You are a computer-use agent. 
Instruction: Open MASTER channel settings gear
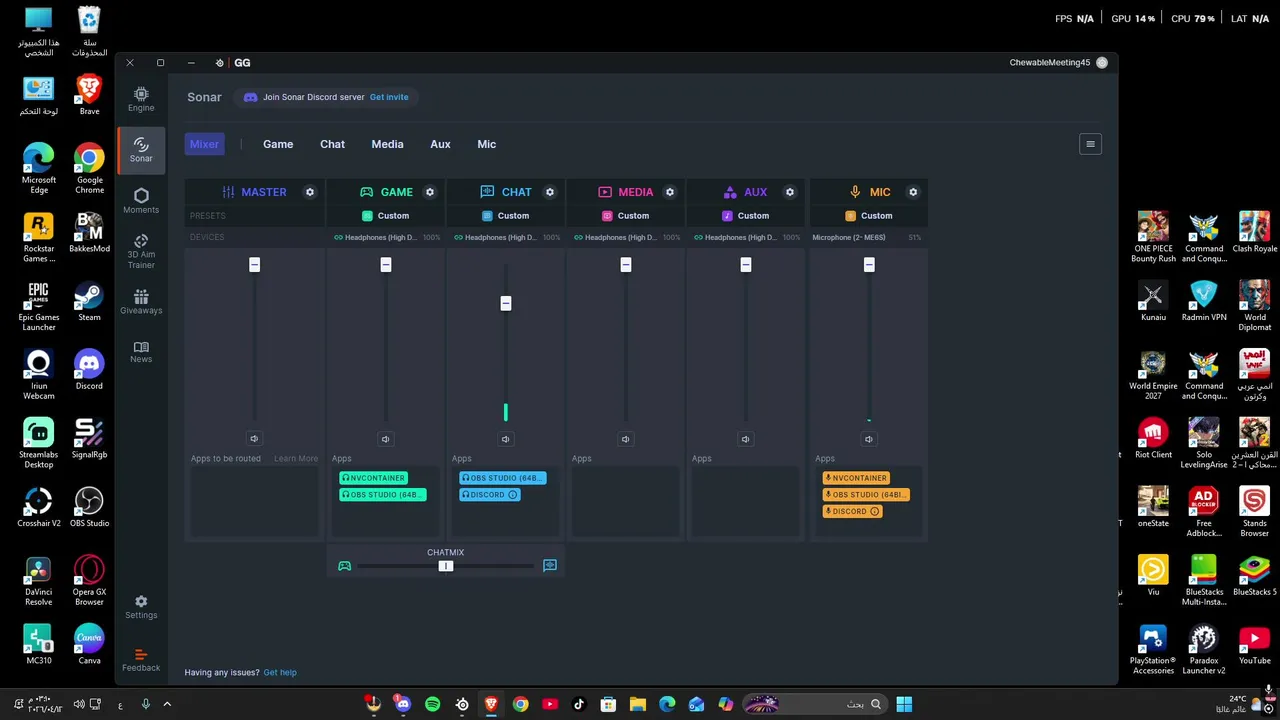pyautogui.click(x=310, y=192)
